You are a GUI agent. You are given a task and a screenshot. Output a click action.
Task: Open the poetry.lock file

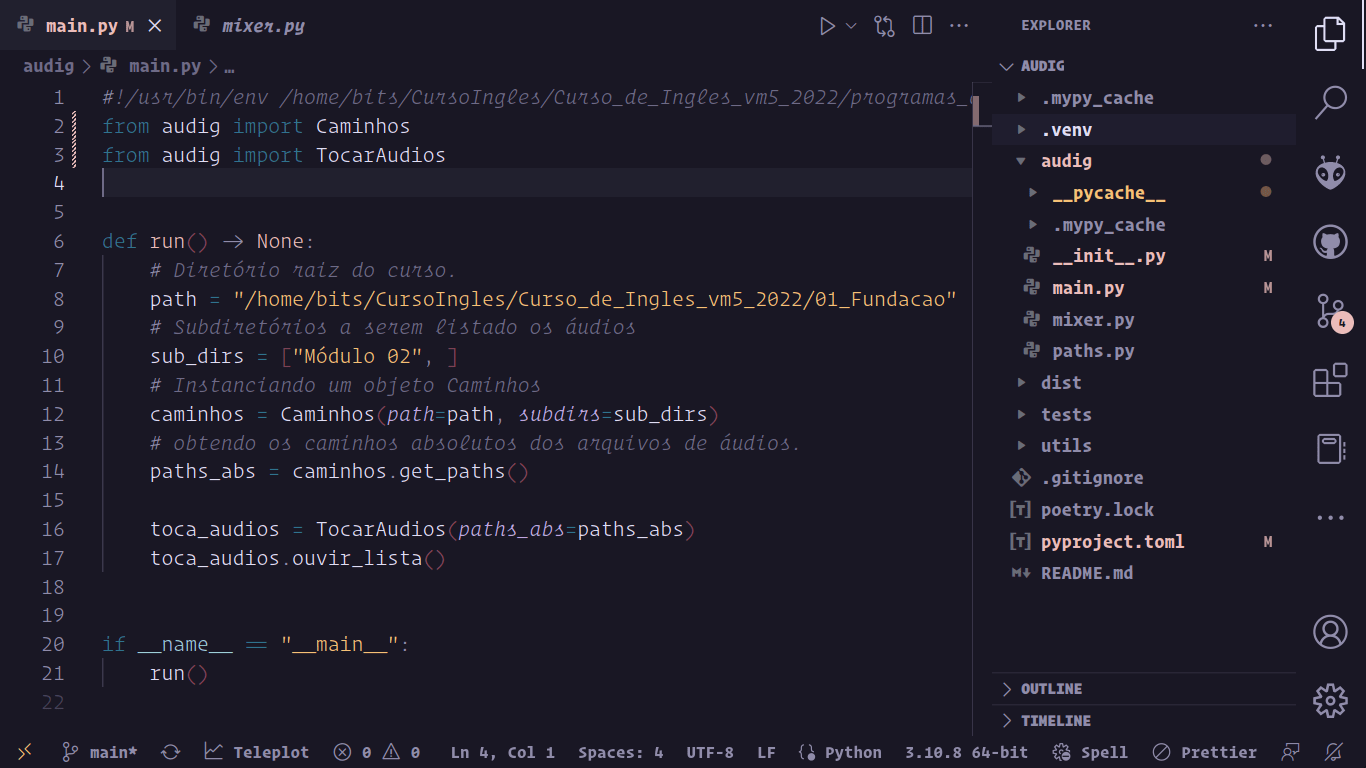[x=1143, y=510]
